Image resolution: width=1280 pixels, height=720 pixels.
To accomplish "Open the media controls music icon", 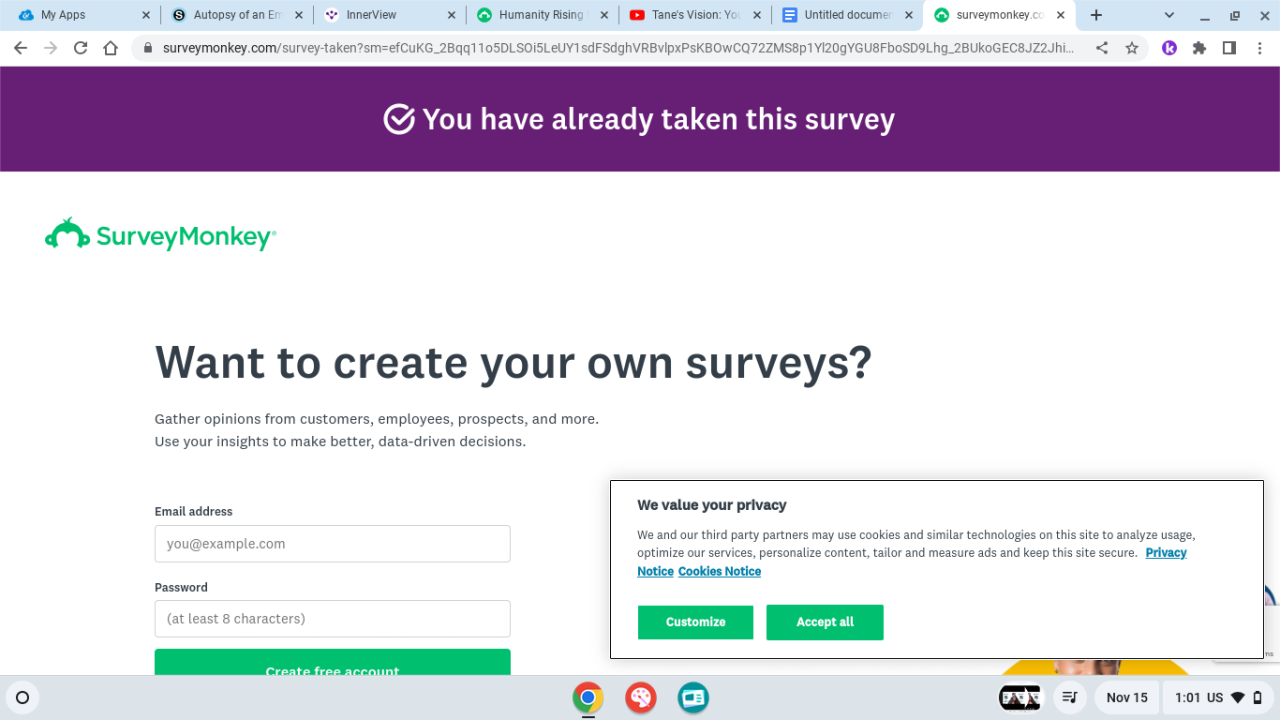I will pos(1069,698).
